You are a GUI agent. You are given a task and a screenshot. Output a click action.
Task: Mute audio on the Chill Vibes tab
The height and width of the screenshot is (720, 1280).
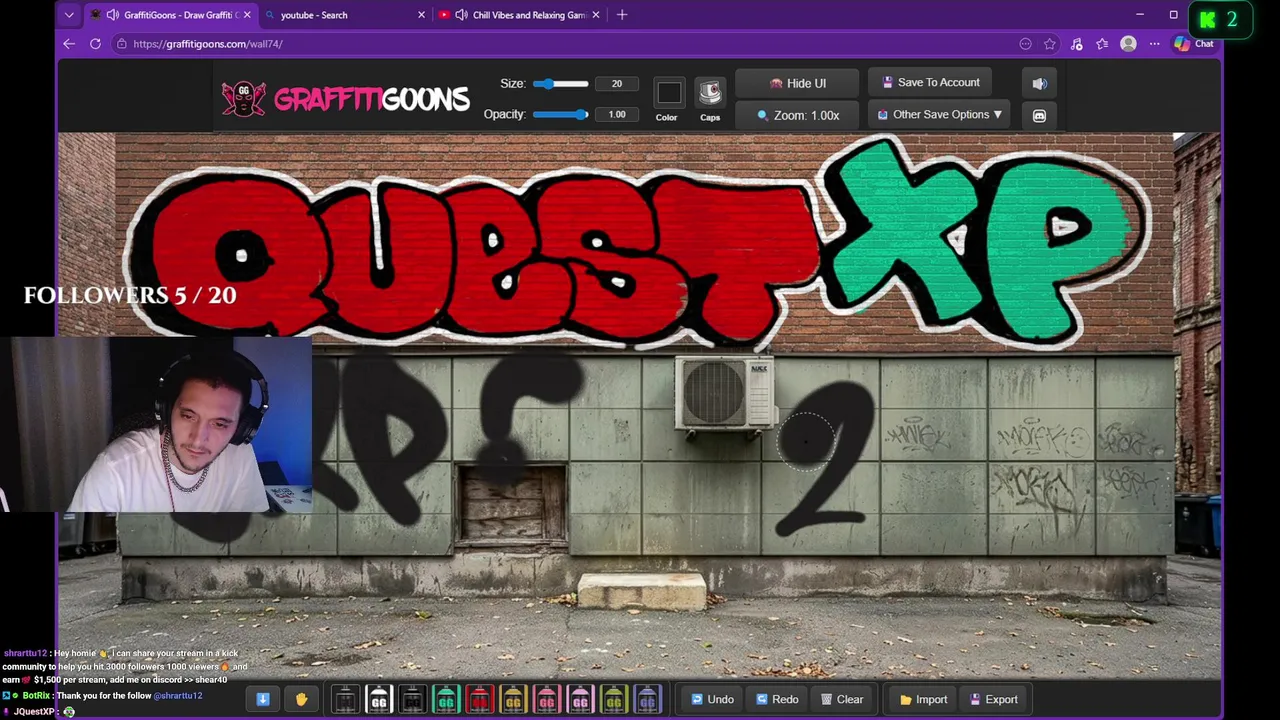point(461,15)
